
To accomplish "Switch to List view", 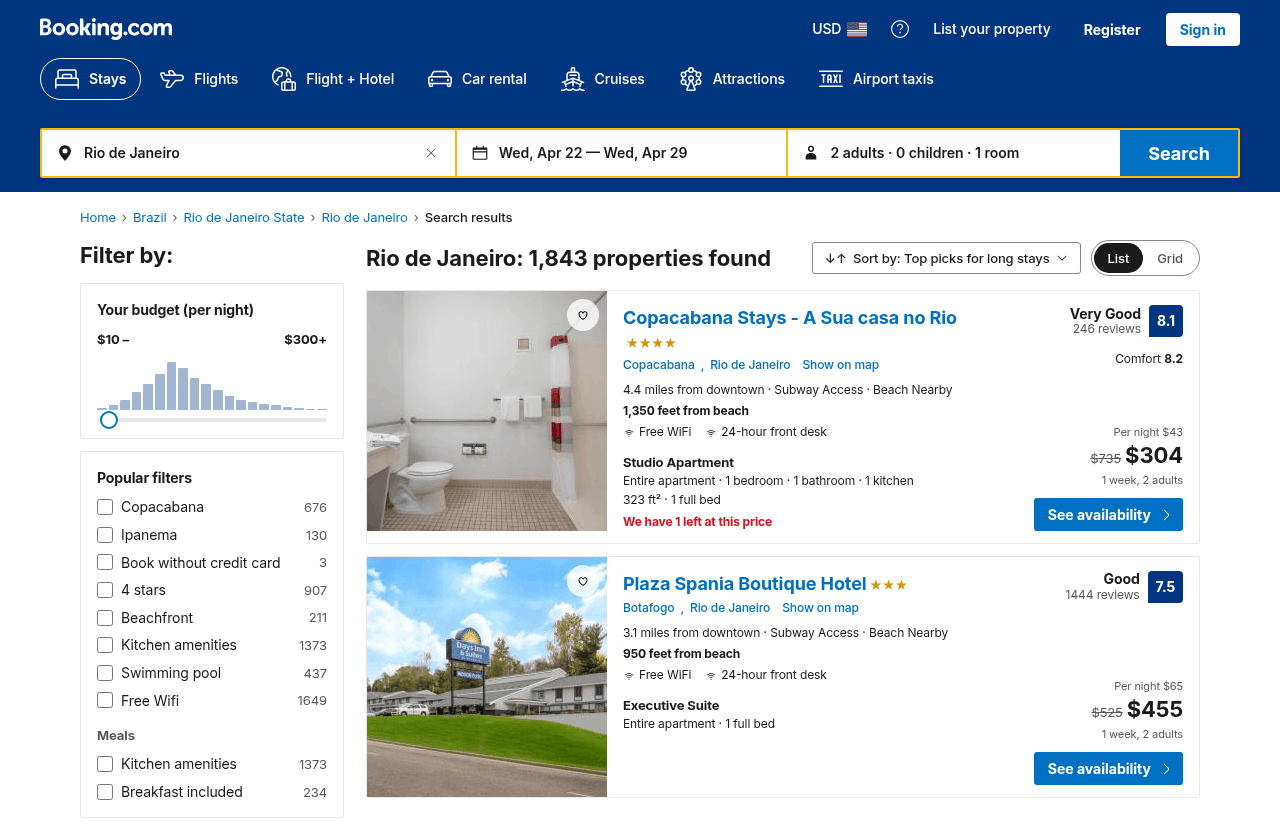I will click(x=1118, y=258).
